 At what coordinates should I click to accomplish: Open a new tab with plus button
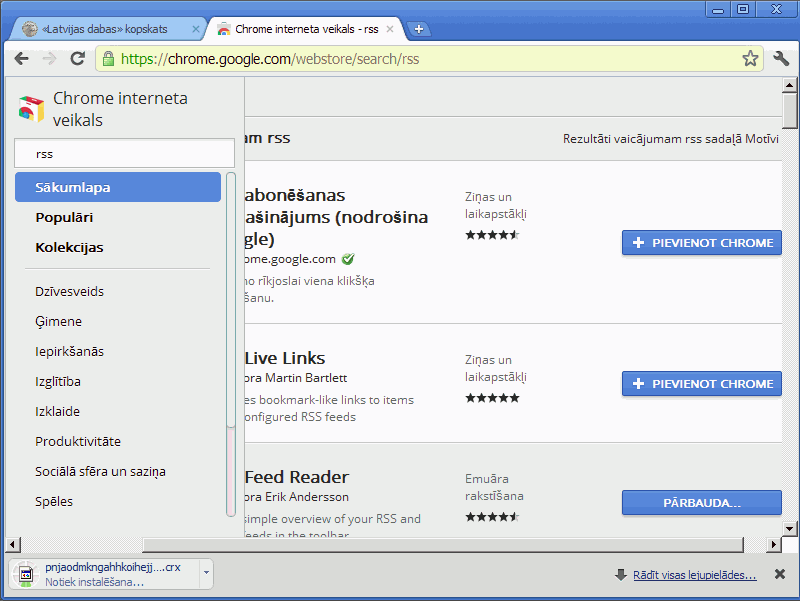419,29
